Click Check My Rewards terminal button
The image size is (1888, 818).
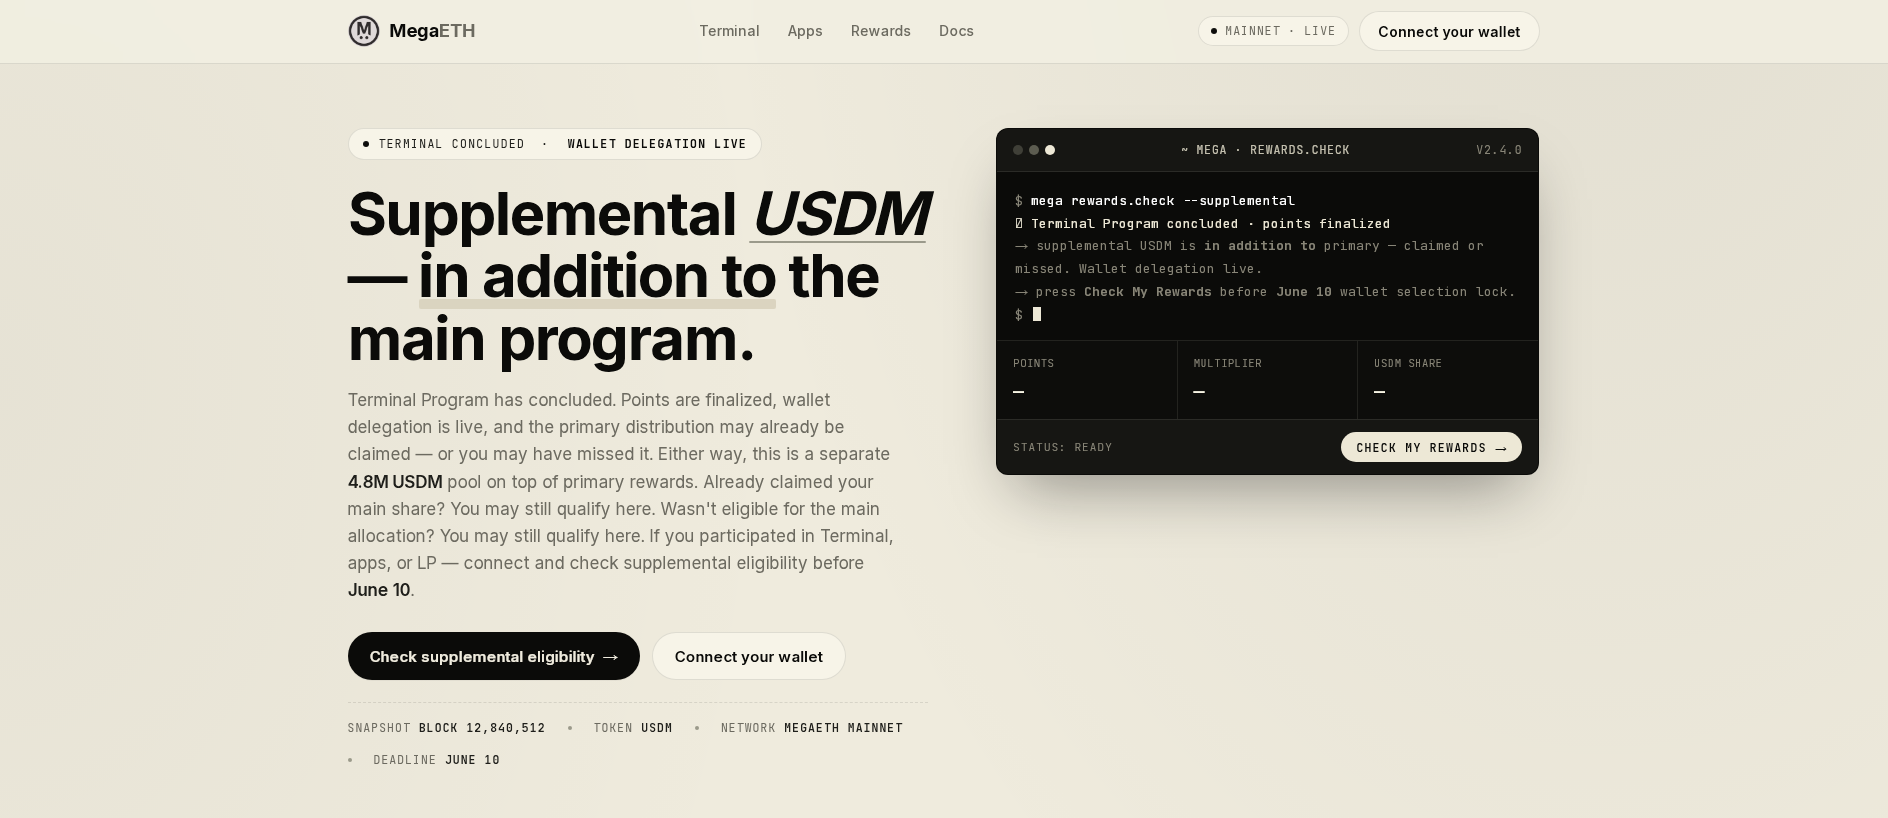pyautogui.click(x=1431, y=447)
